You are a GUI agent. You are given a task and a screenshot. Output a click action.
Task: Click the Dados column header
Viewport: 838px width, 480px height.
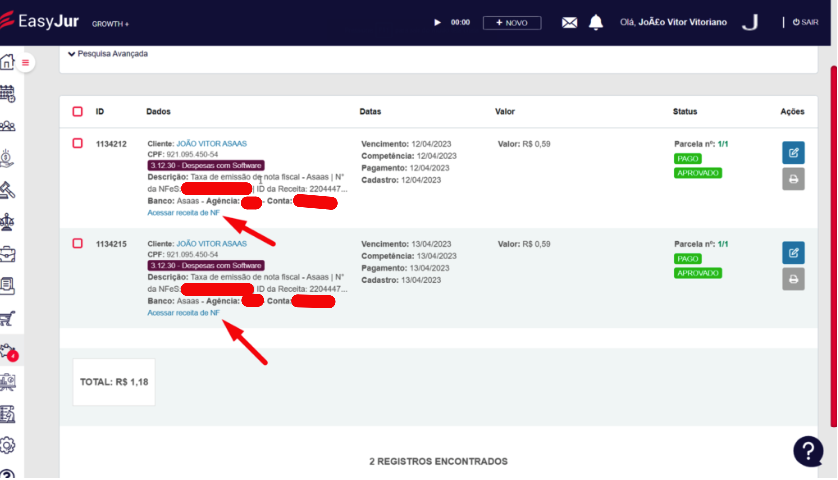[158, 112]
